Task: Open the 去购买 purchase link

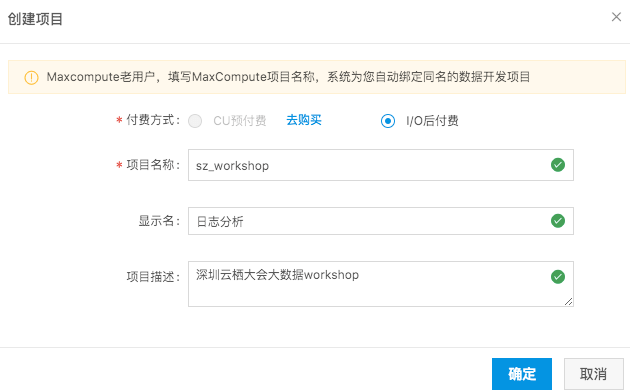Action: 304,120
